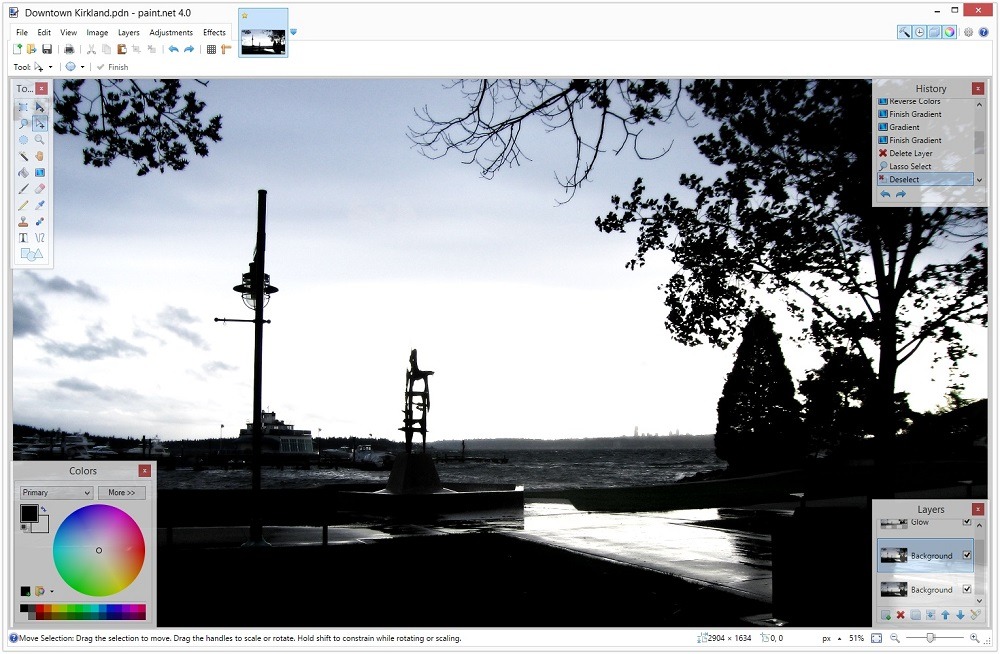Select the Shapes tool
This screenshot has height=654, width=1000.
click(x=31, y=253)
